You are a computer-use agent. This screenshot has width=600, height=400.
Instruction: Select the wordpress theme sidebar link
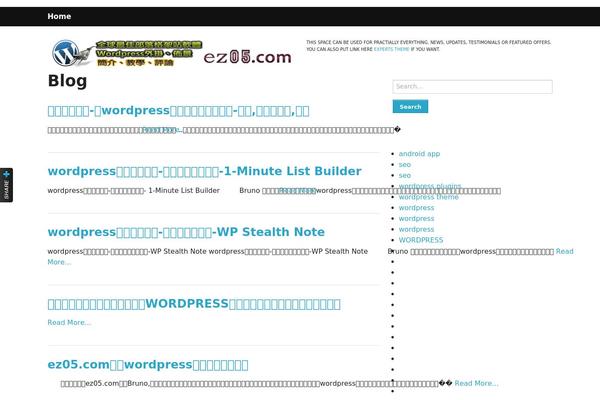tap(429, 197)
